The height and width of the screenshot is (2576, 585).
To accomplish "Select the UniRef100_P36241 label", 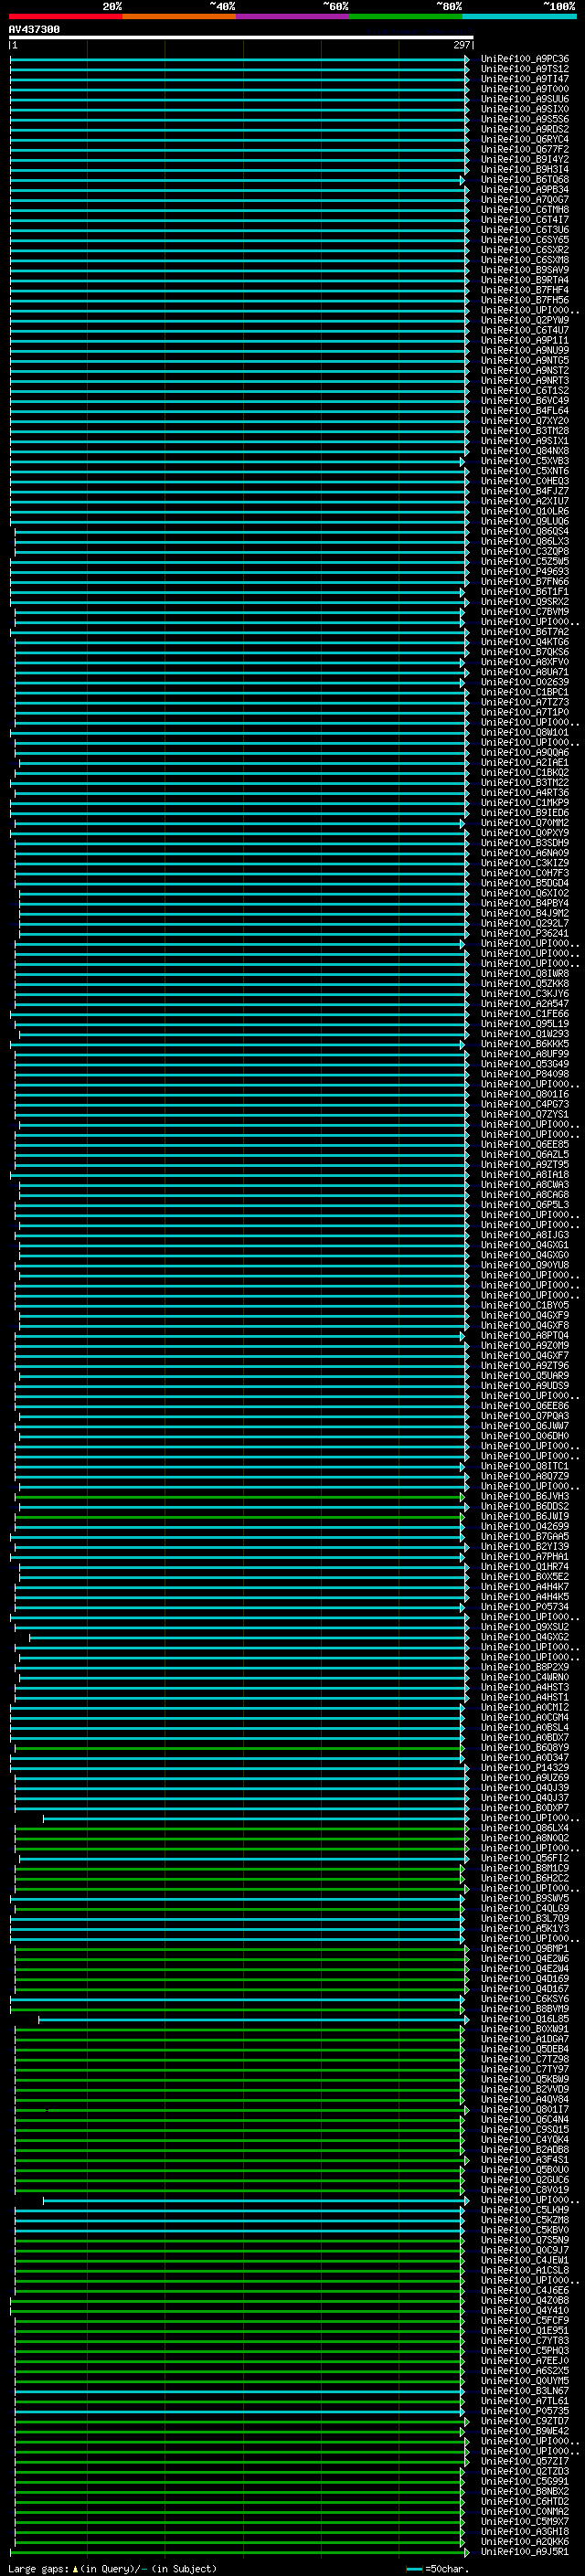I will click(525, 933).
